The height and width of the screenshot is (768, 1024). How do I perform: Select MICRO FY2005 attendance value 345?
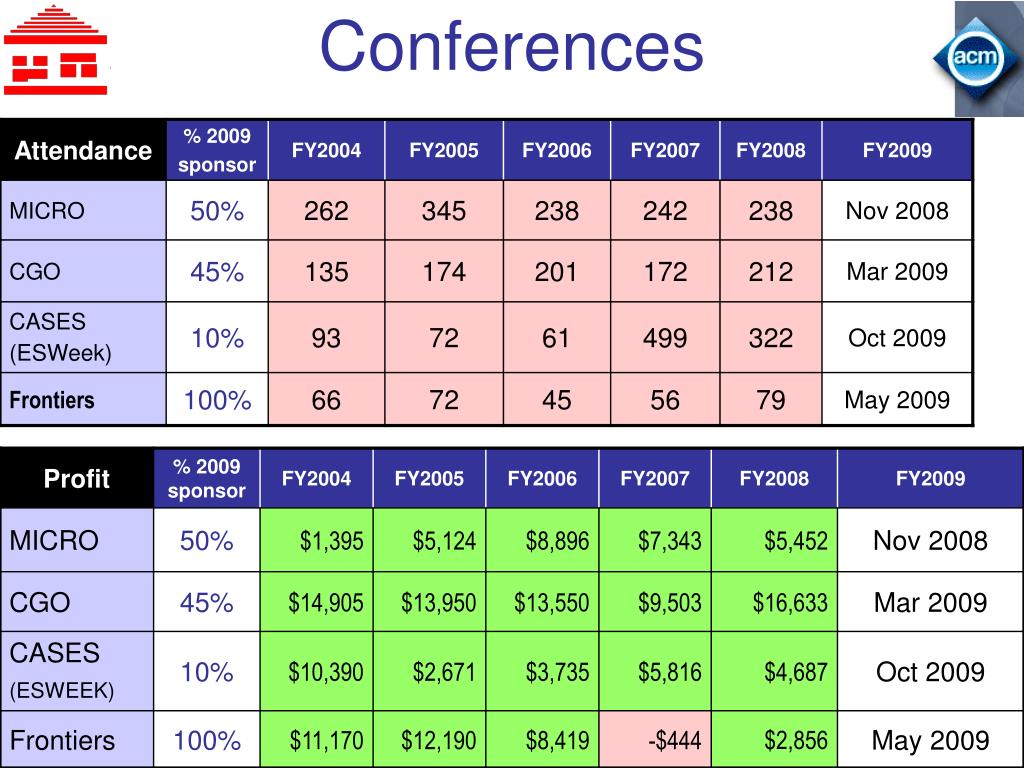point(444,210)
